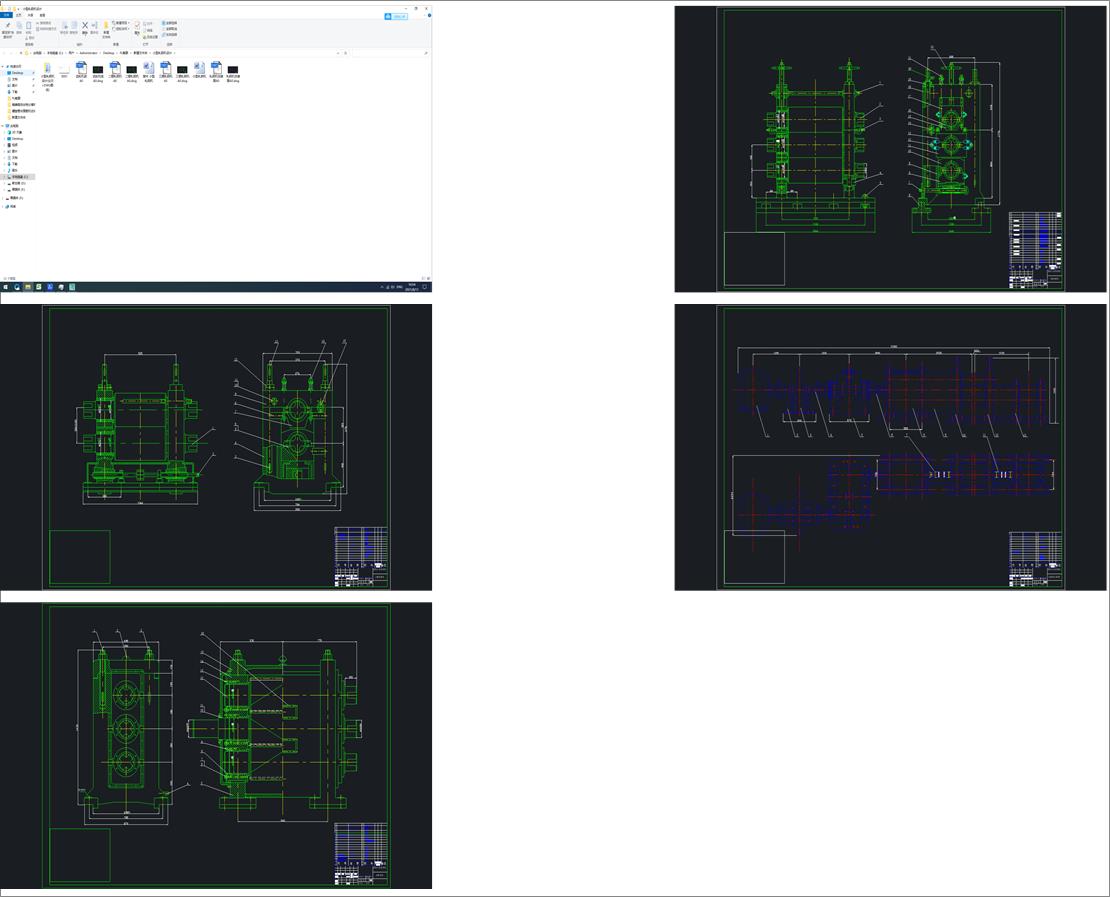Select Desktop under Quick Access
The image size is (1110, 897).
(17, 73)
